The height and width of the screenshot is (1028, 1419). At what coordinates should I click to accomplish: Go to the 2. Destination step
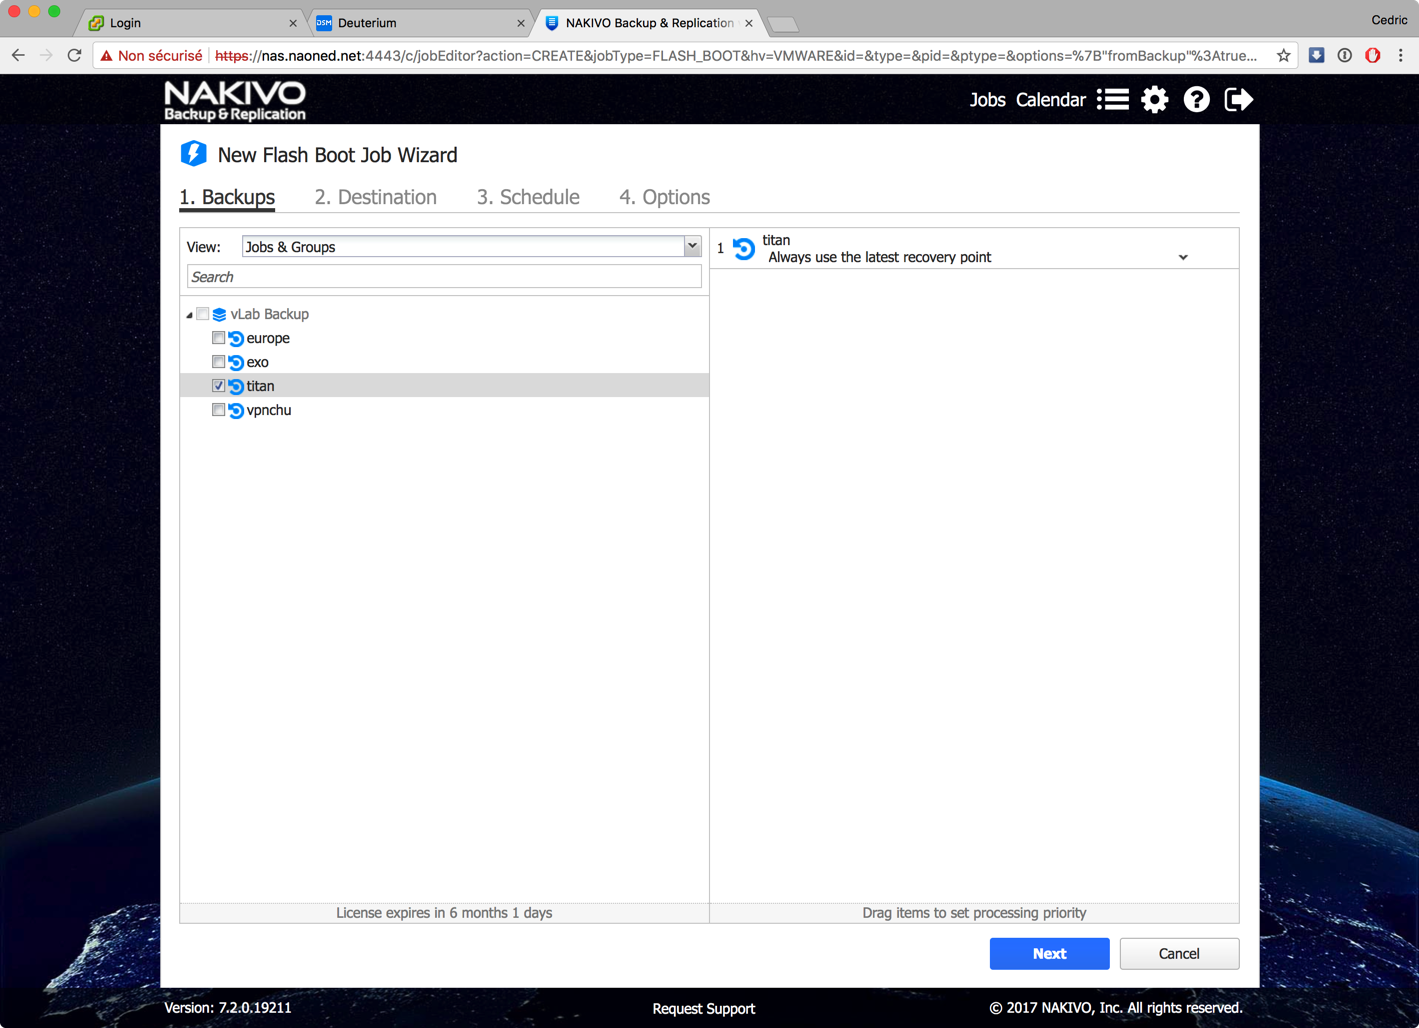pos(375,197)
